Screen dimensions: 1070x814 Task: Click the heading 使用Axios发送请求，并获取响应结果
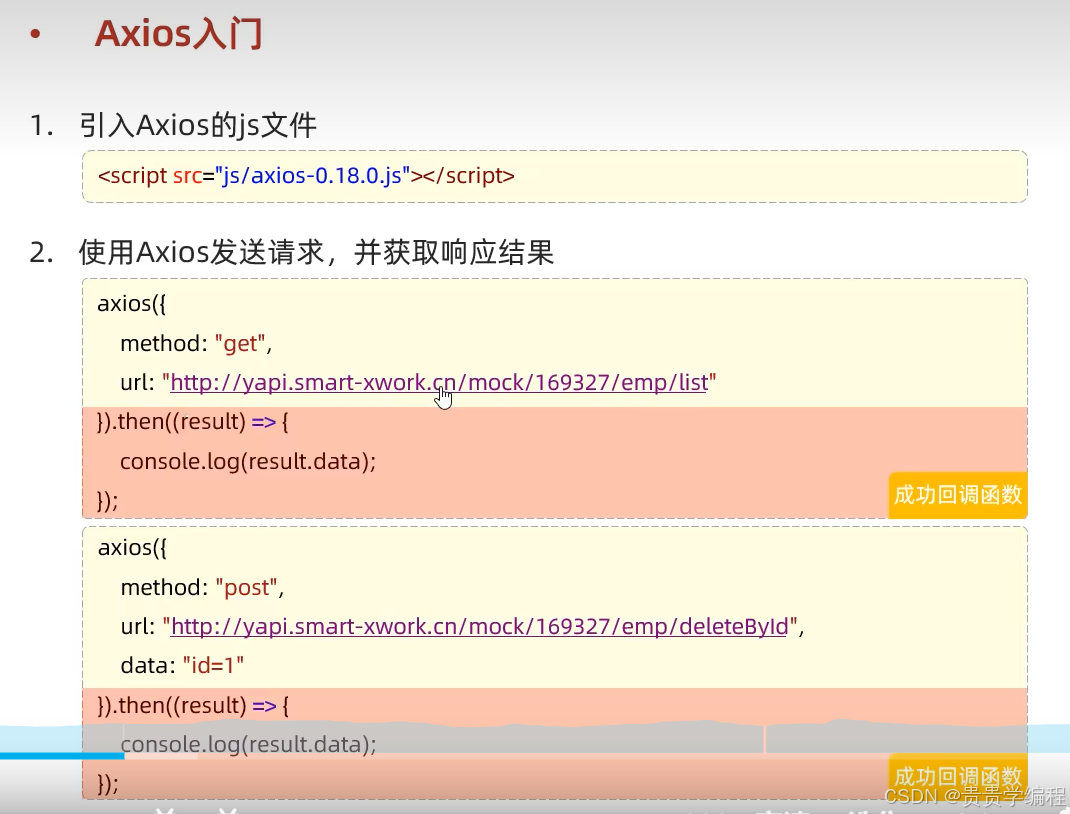[x=316, y=252]
